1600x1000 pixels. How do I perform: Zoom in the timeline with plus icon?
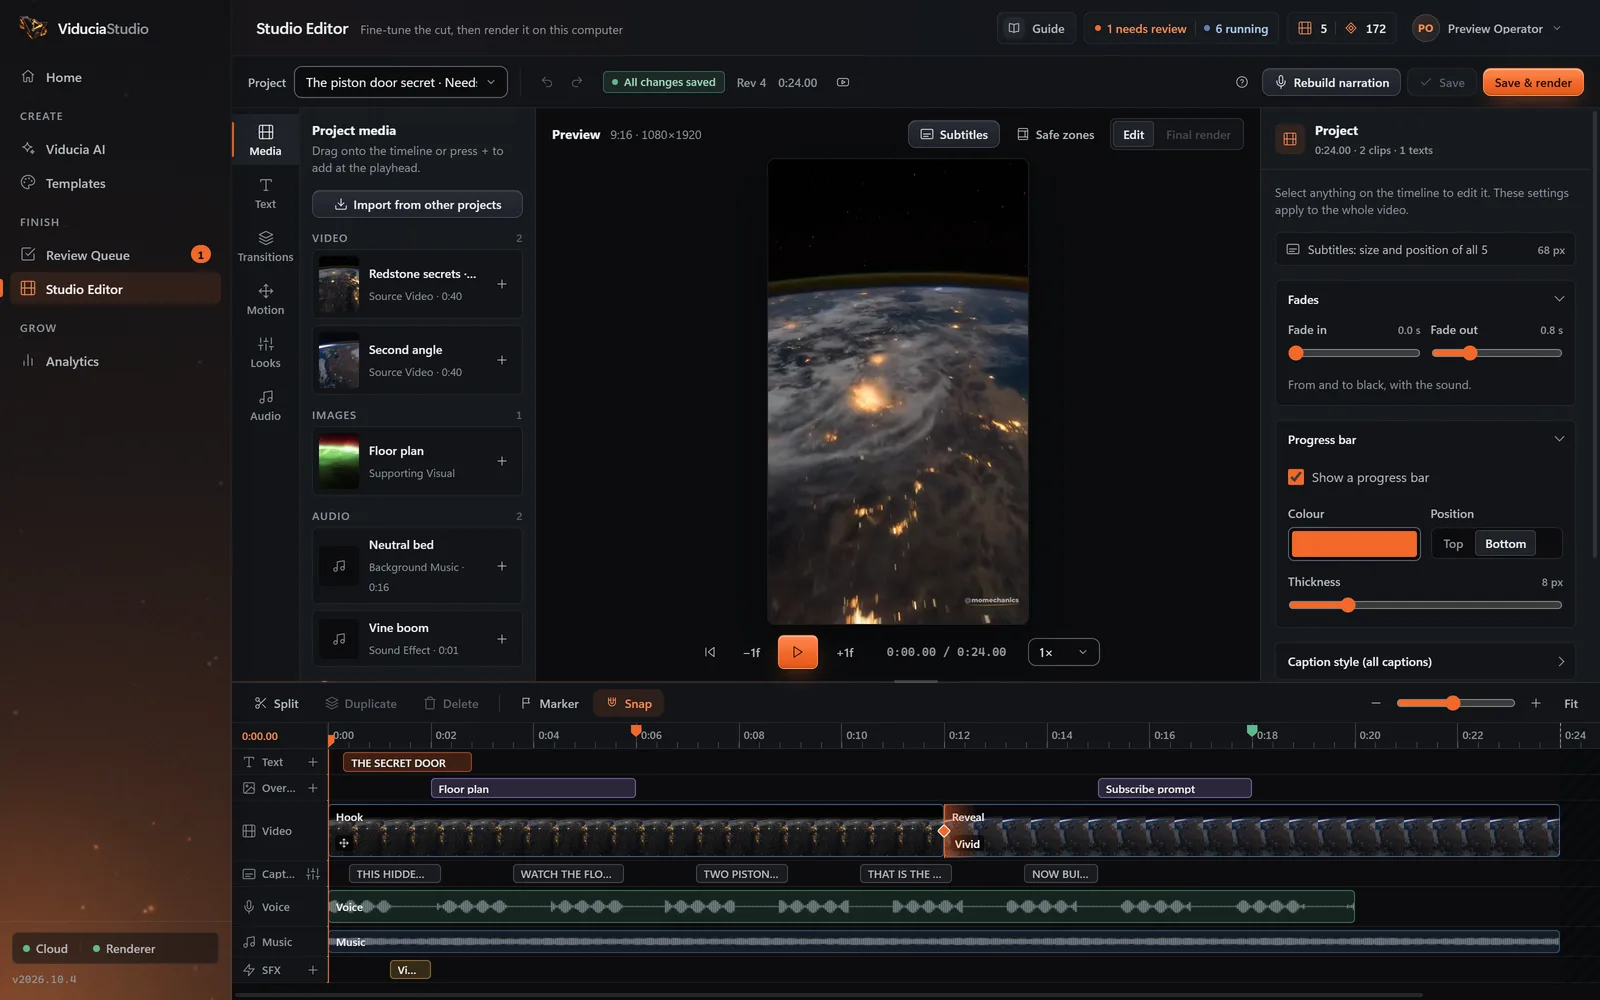coord(1536,703)
